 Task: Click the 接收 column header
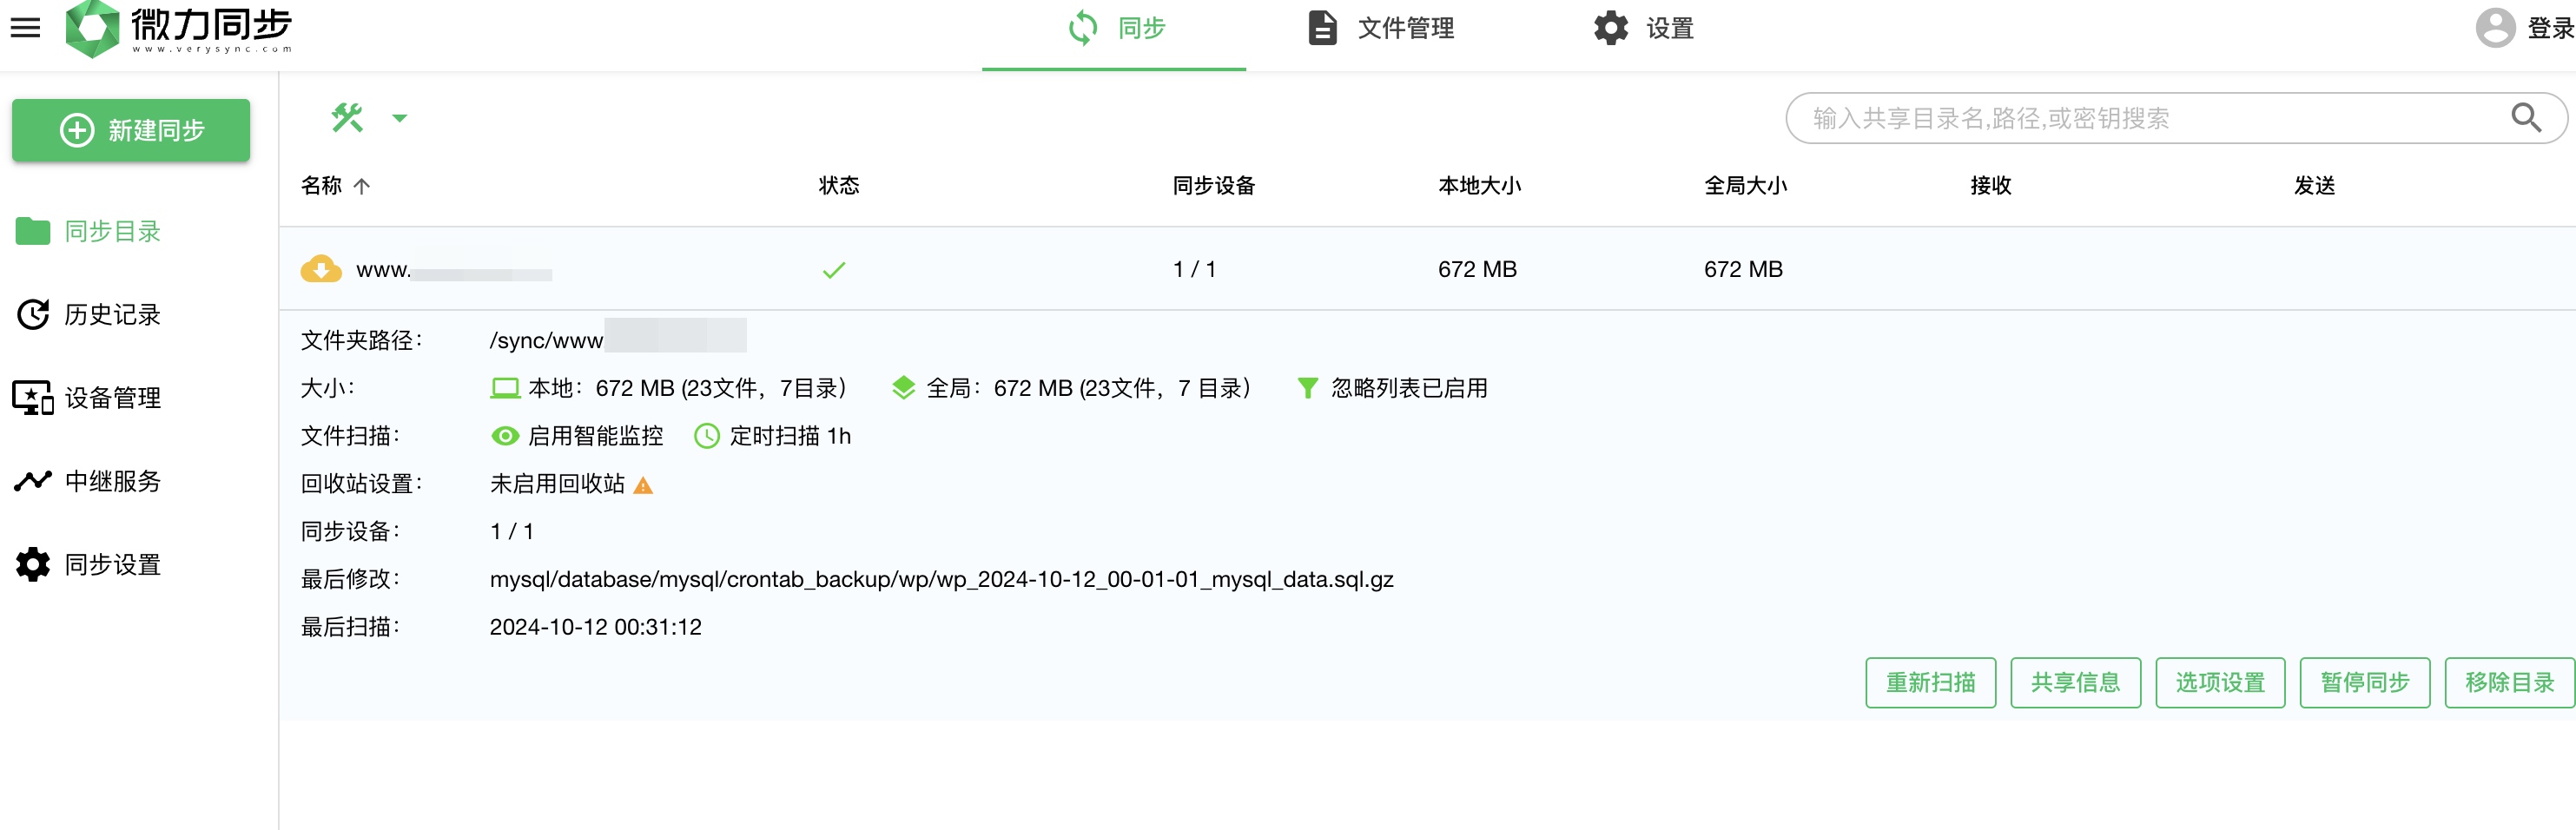point(1990,186)
